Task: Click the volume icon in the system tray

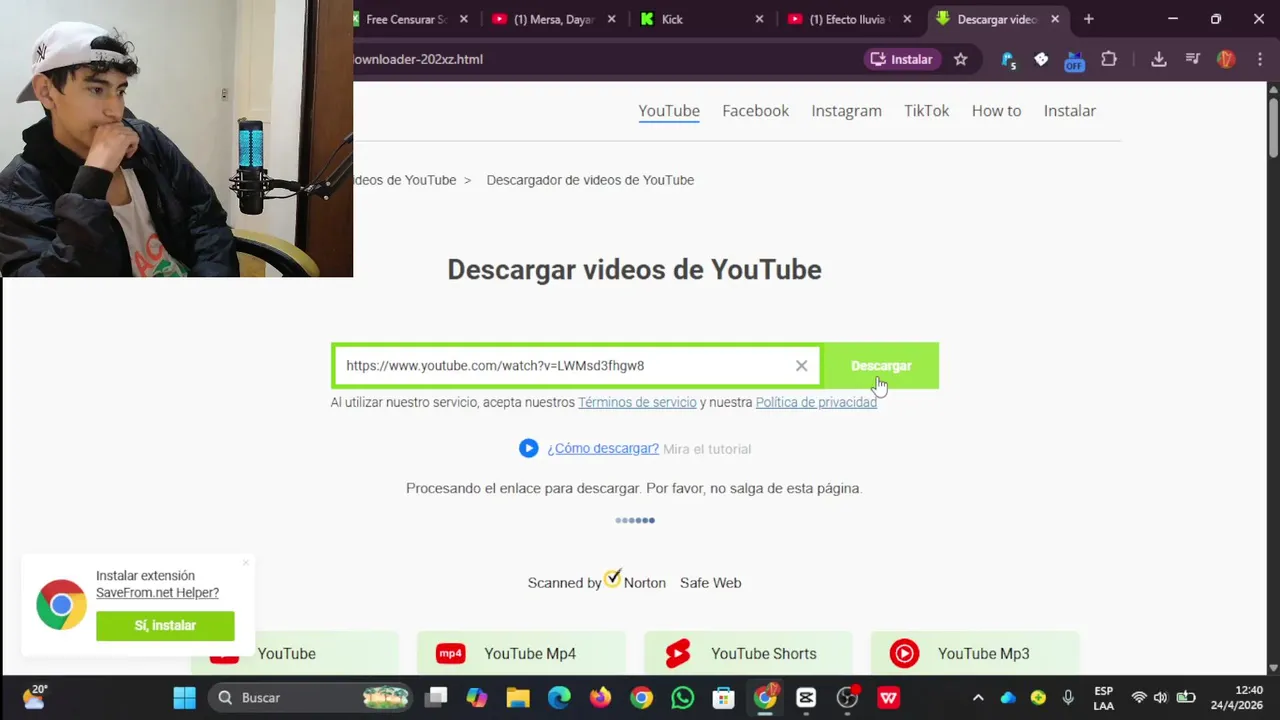Action: [1160, 698]
